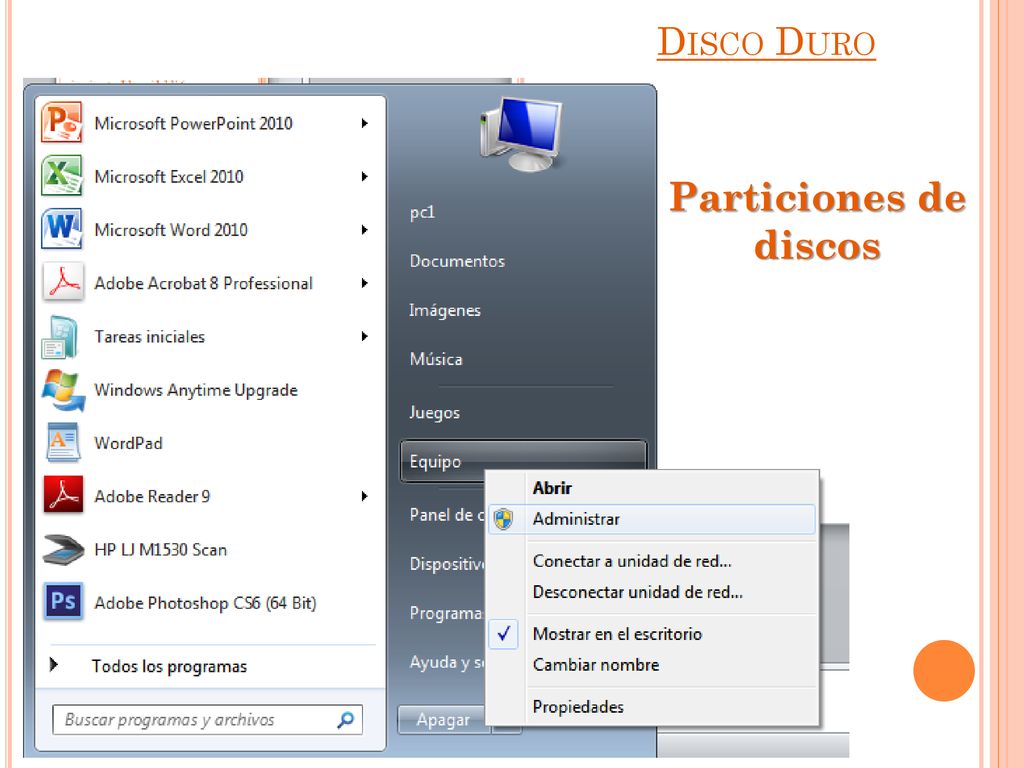Viewport: 1024px width, 768px height.
Task: Expand the PowerPoint 2010 jump list arrow
Action: coord(364,123)
